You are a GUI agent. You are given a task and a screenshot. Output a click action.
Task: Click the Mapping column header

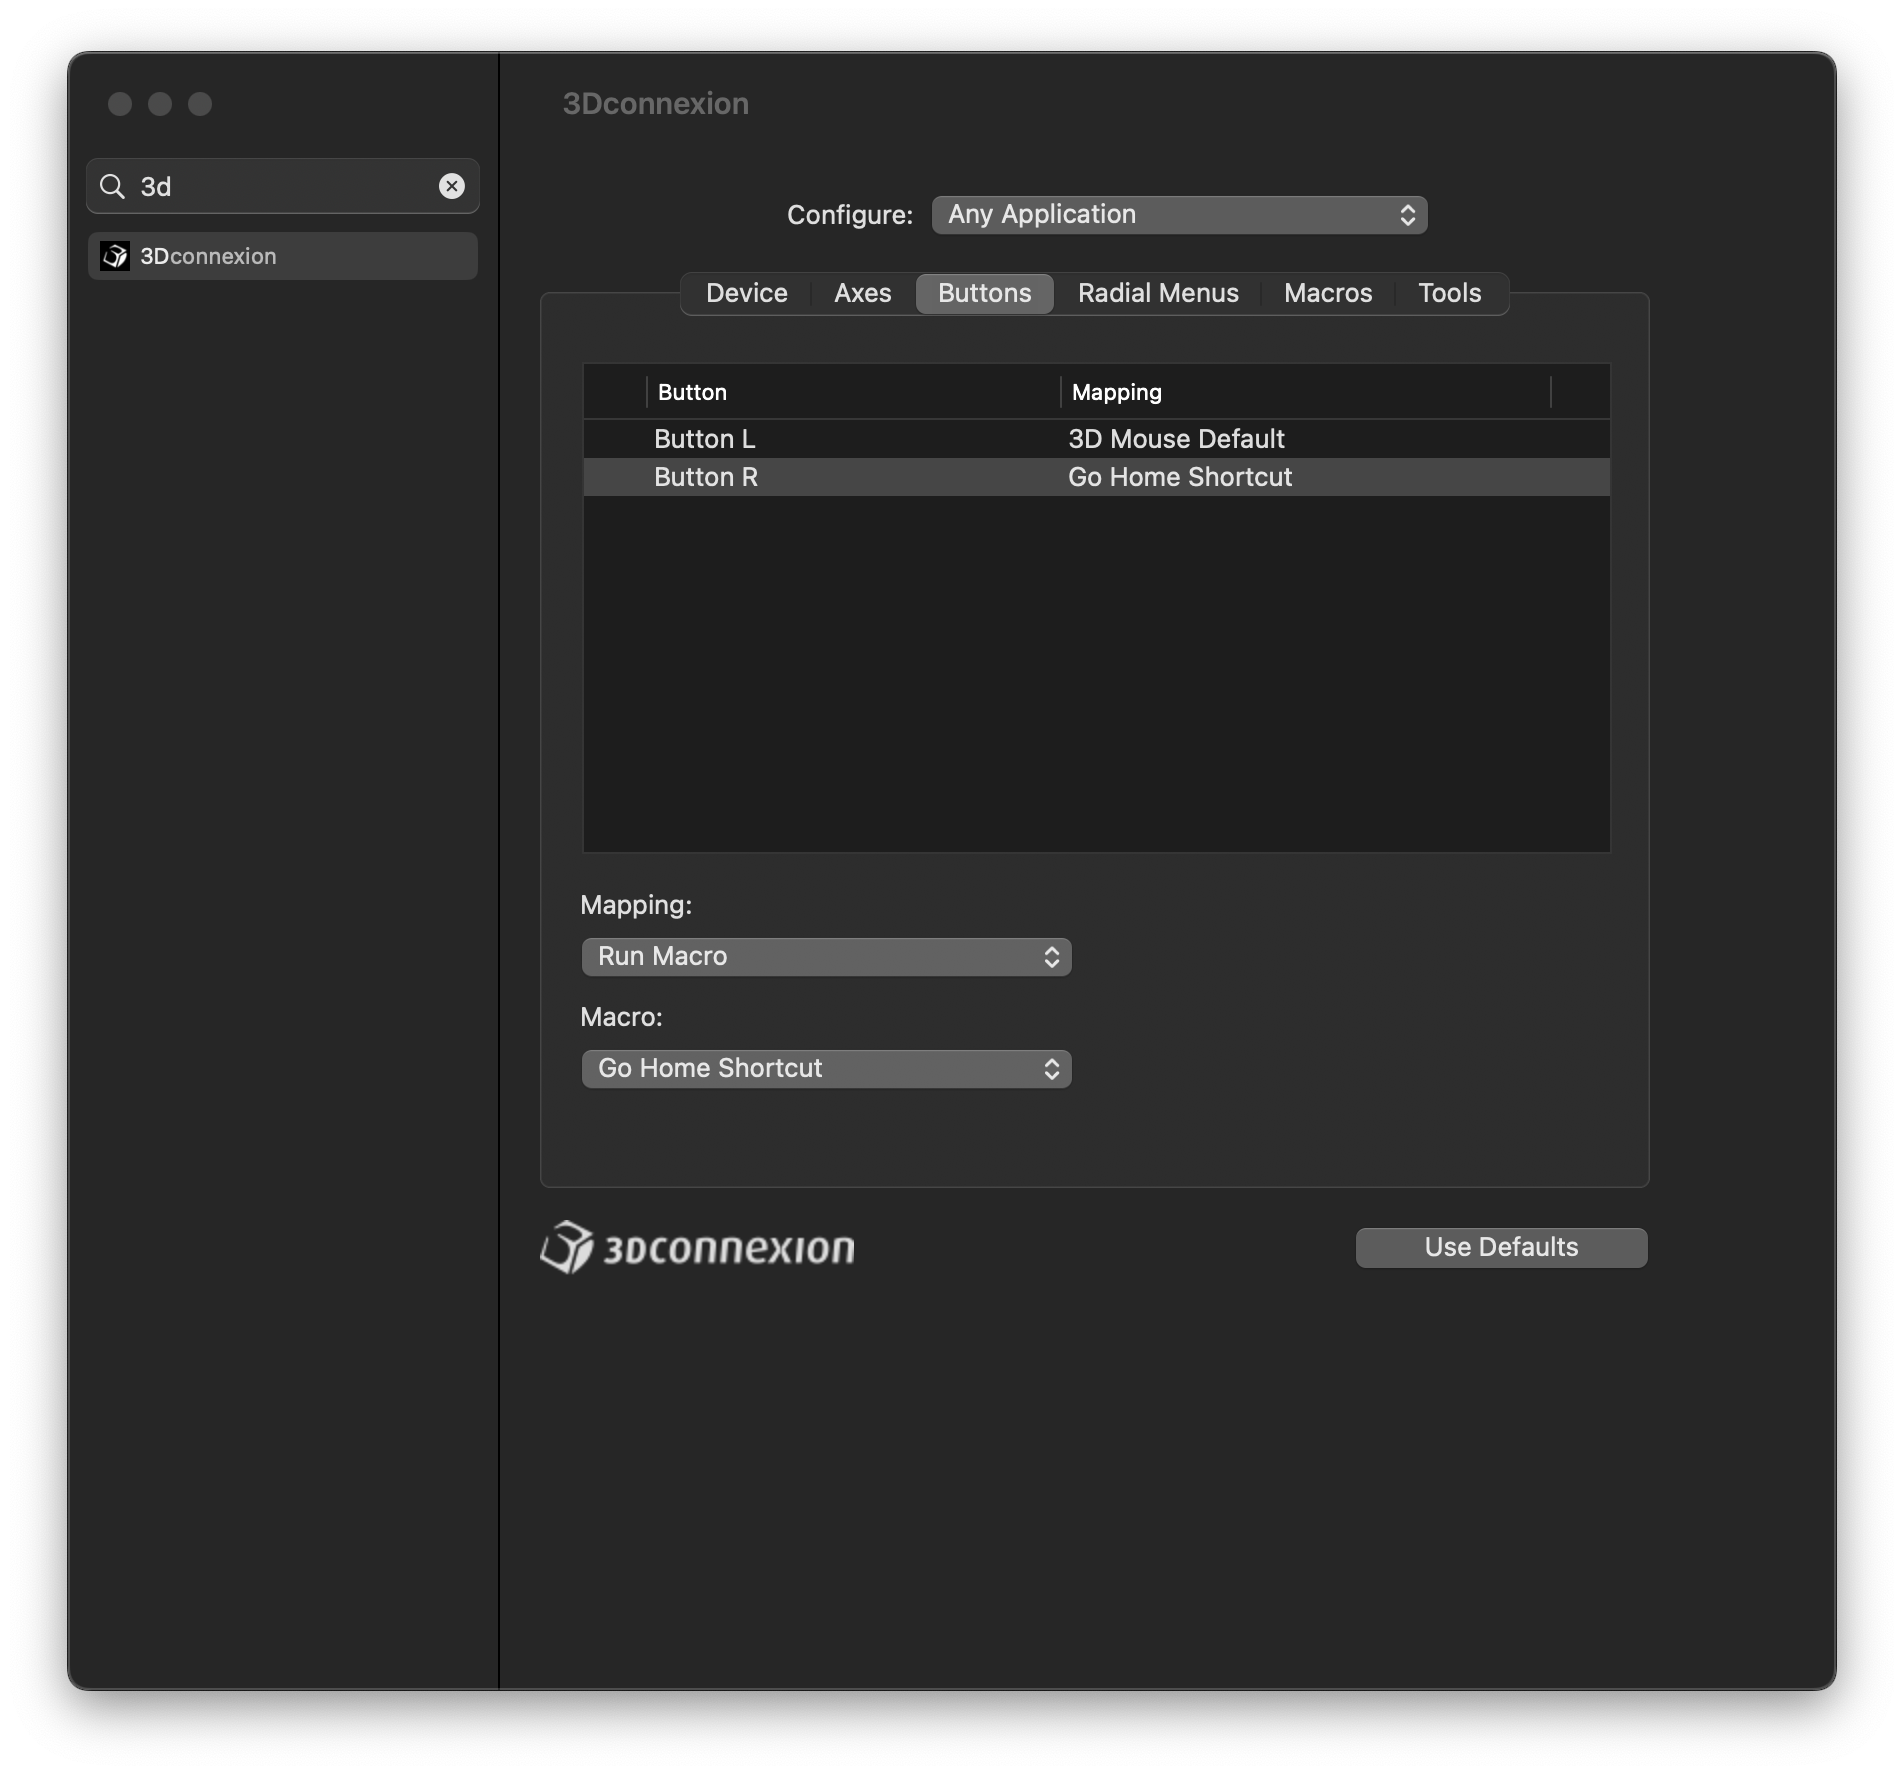1306,392
